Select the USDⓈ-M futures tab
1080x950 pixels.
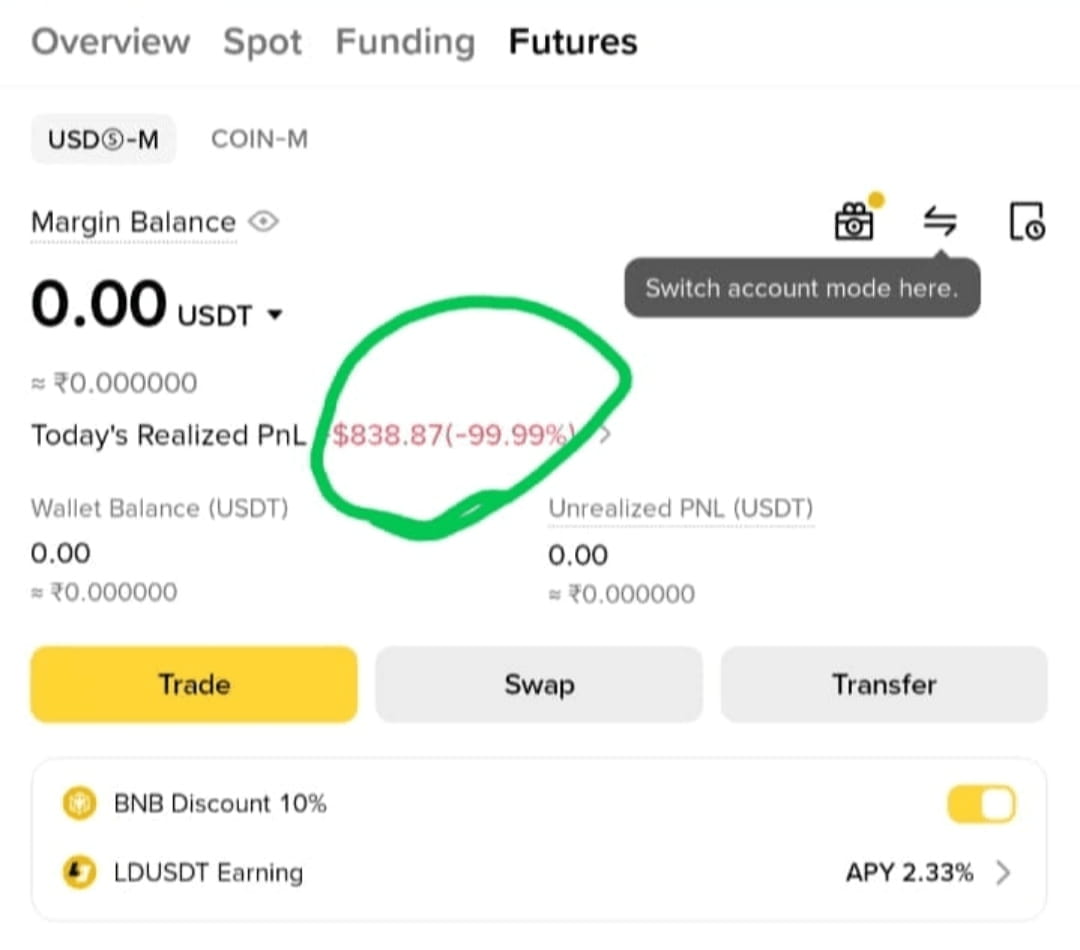[103, 139]
